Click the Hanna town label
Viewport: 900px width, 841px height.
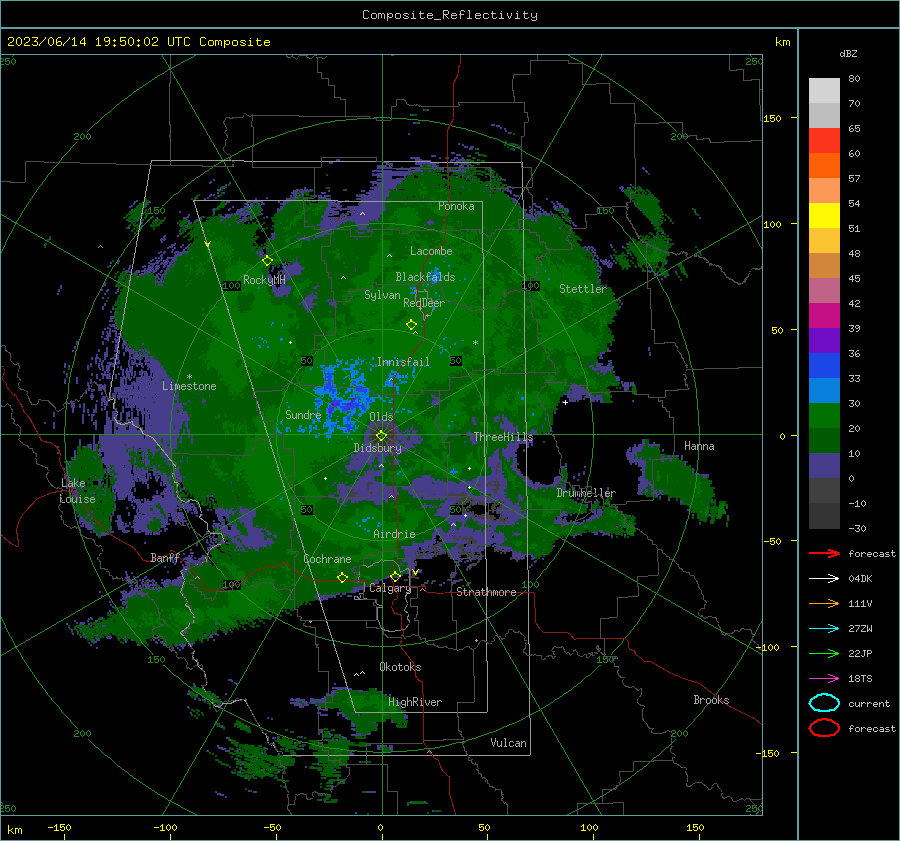699,446
